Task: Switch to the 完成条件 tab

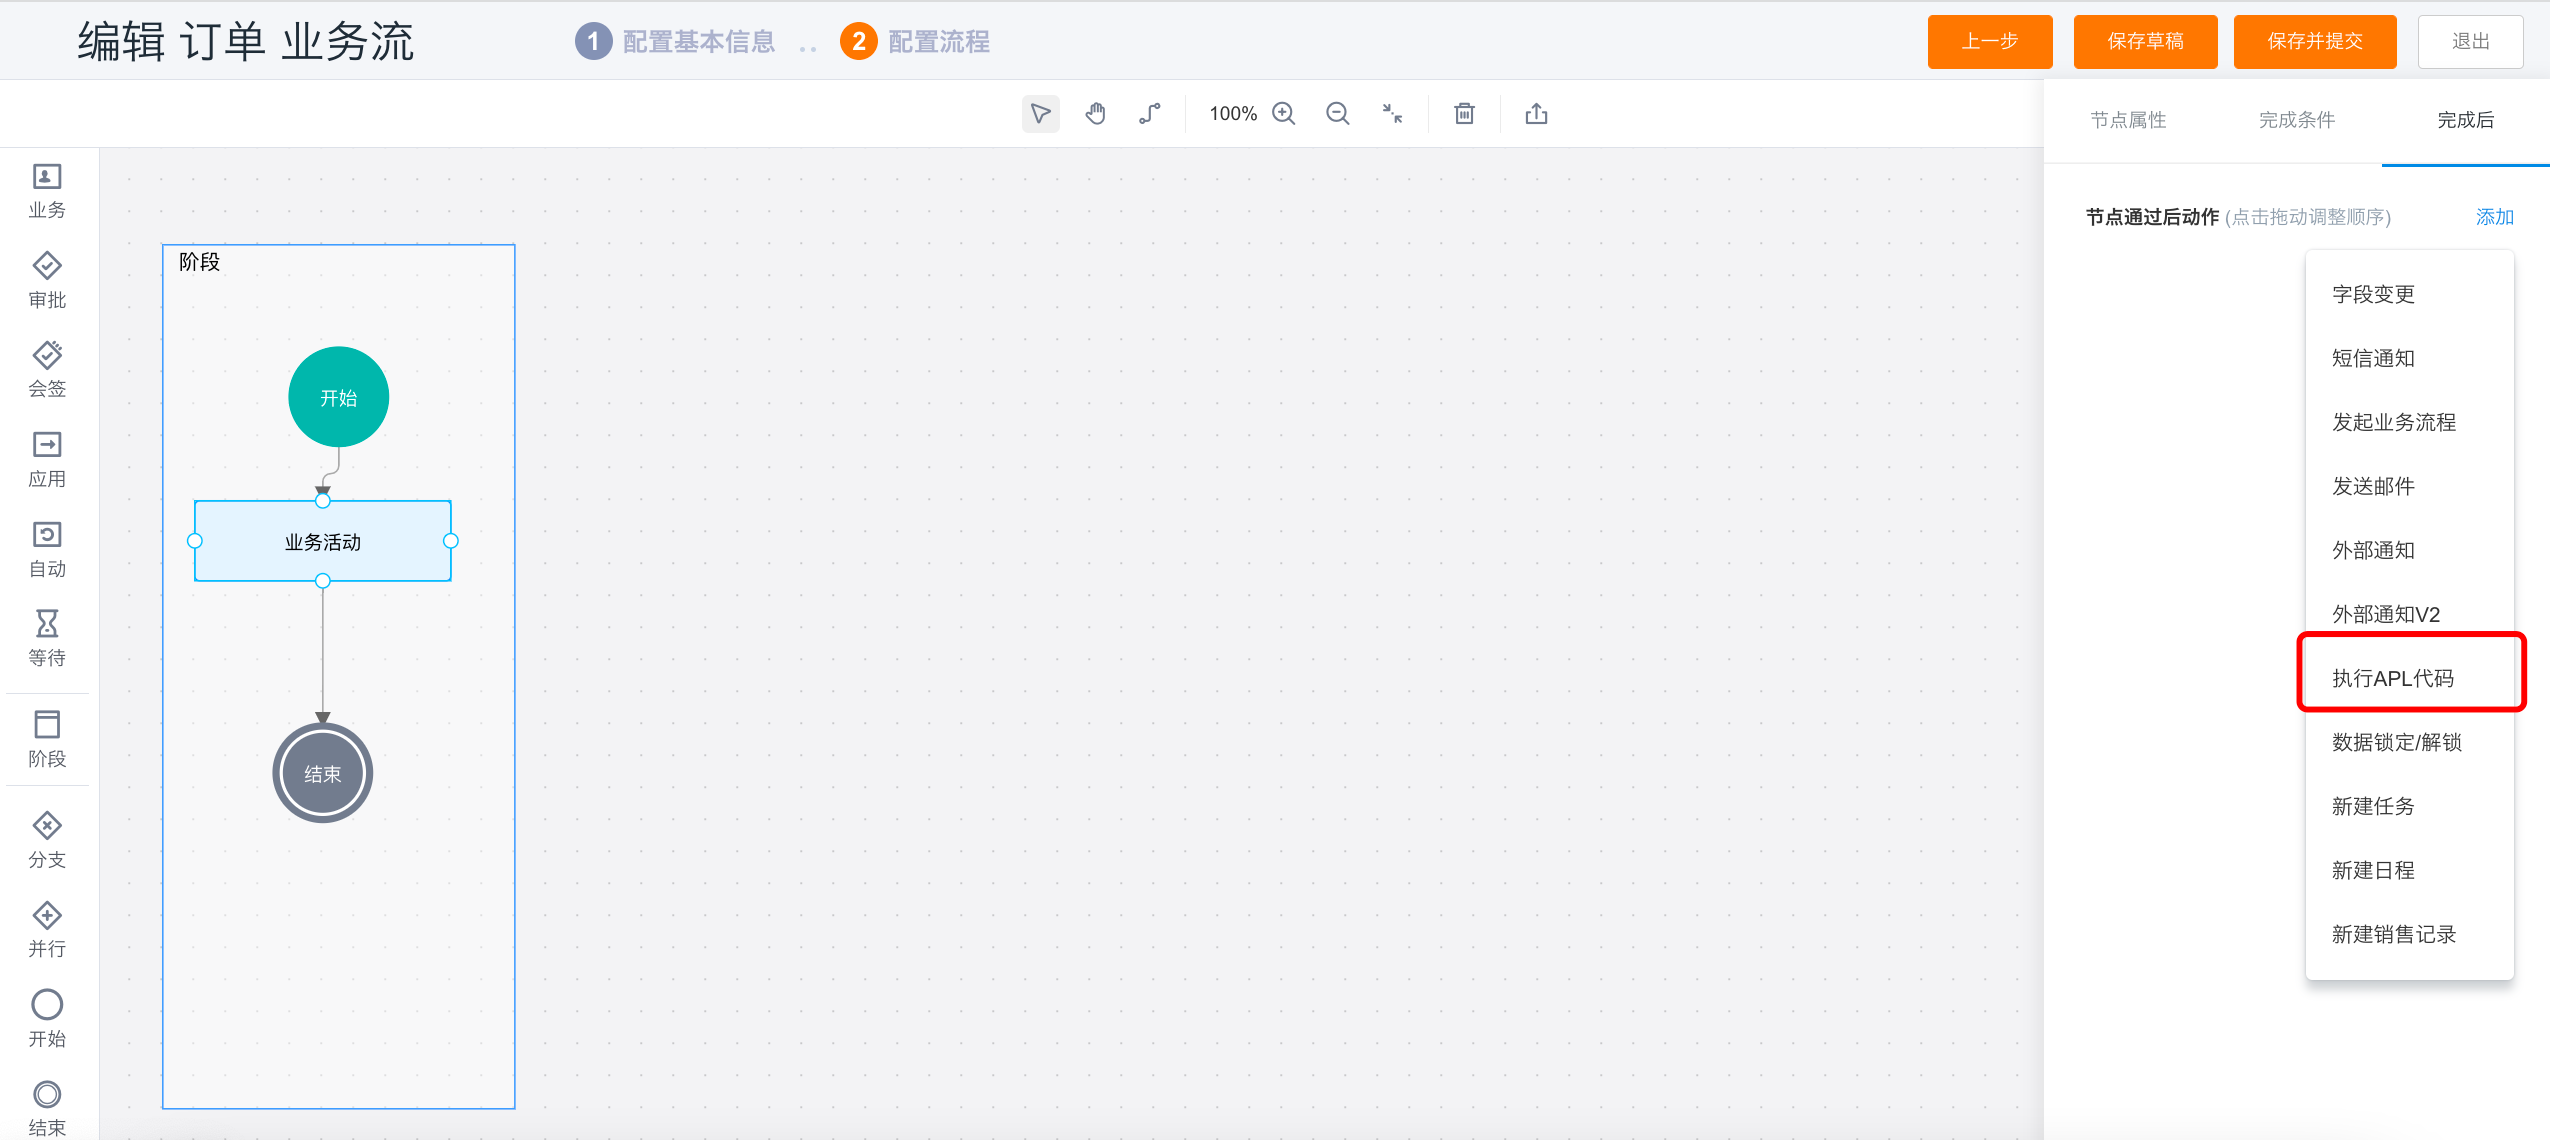Action: click(2297, 119)
